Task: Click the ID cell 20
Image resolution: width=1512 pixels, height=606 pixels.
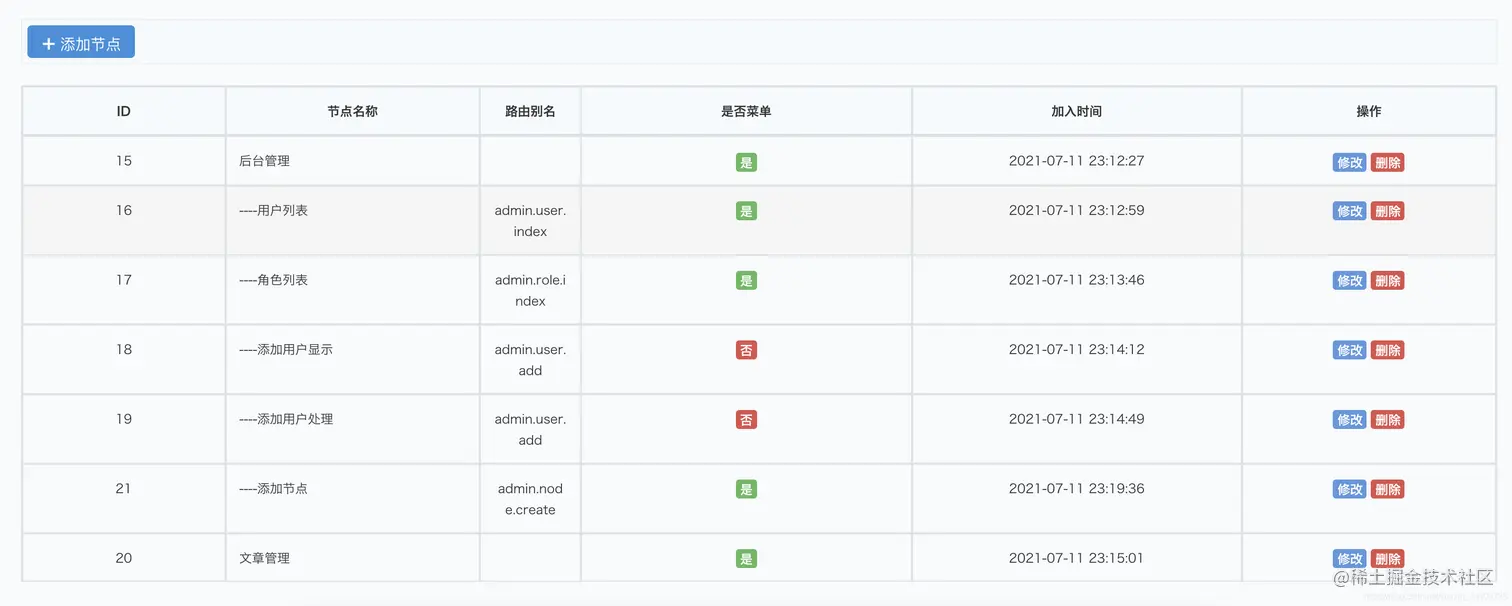Action: pos(124,557)
